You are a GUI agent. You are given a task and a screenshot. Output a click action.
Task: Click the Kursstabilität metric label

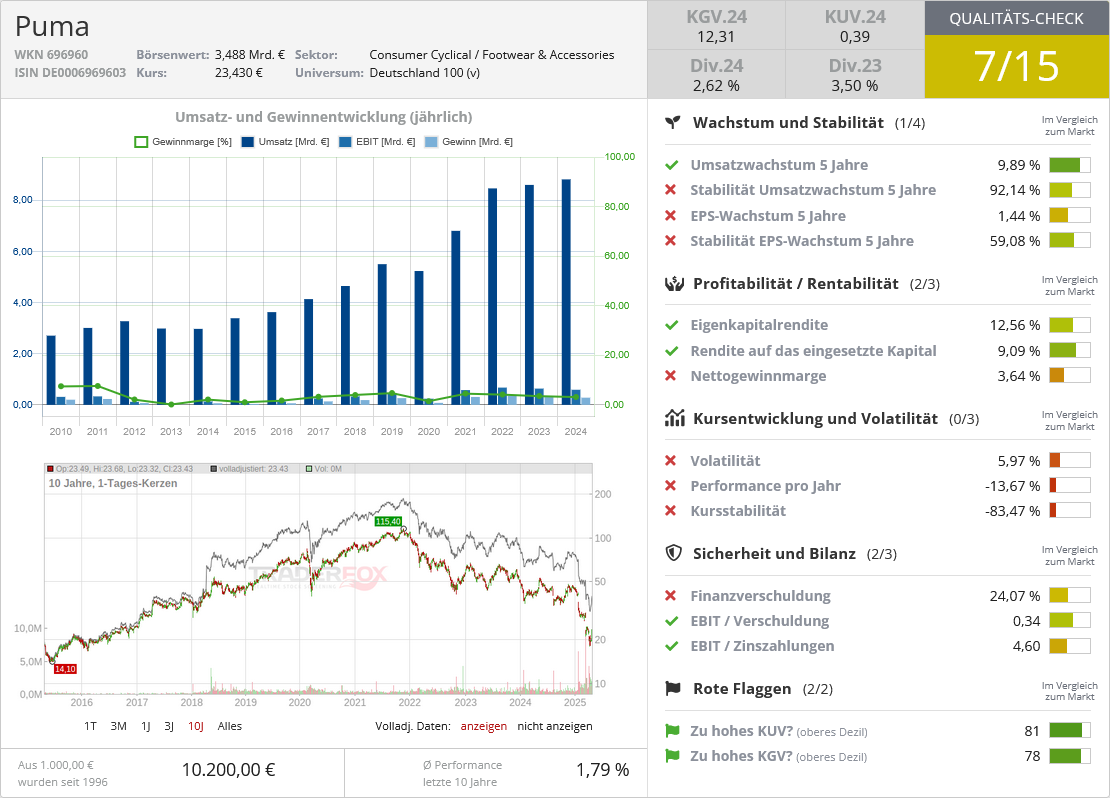coord(738,511)
